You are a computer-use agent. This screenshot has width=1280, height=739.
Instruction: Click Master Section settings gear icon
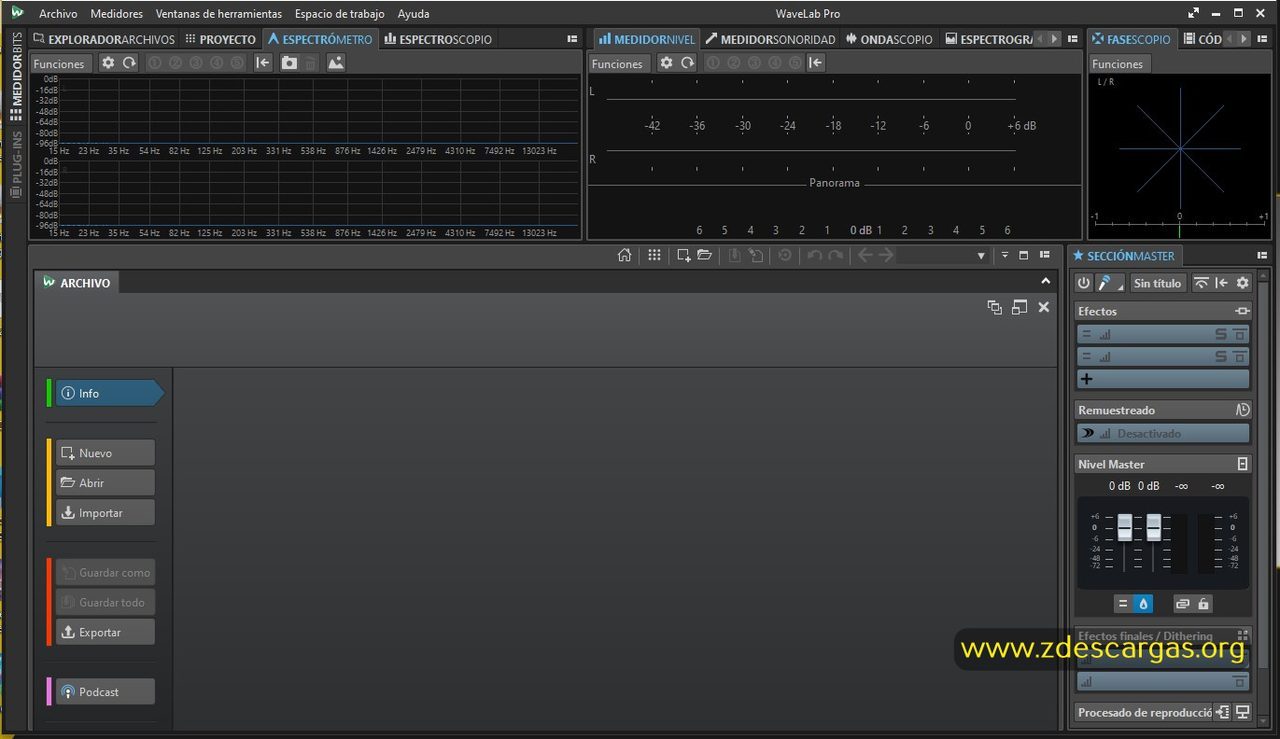(x=1243, y=283)
